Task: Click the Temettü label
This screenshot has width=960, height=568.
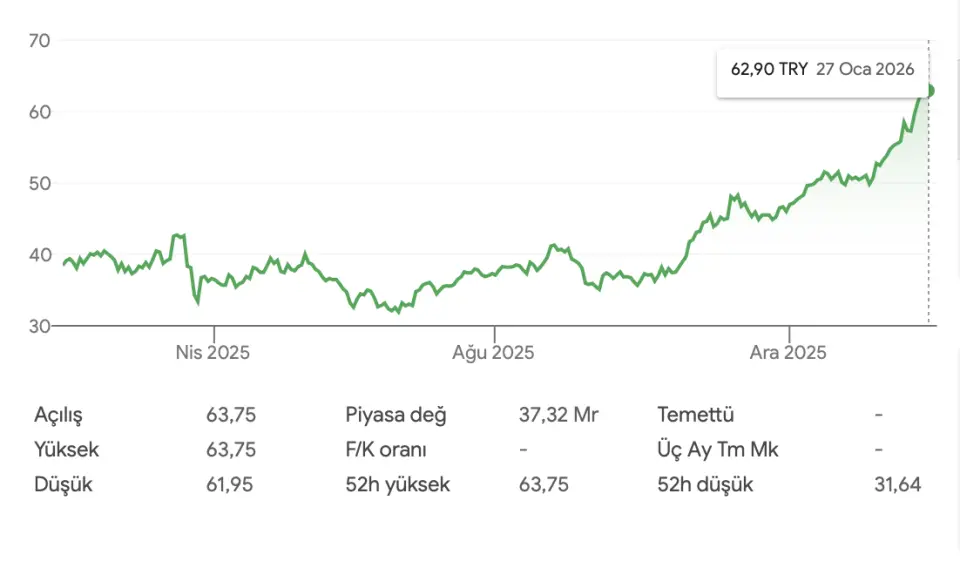Action: click(696, 415)
